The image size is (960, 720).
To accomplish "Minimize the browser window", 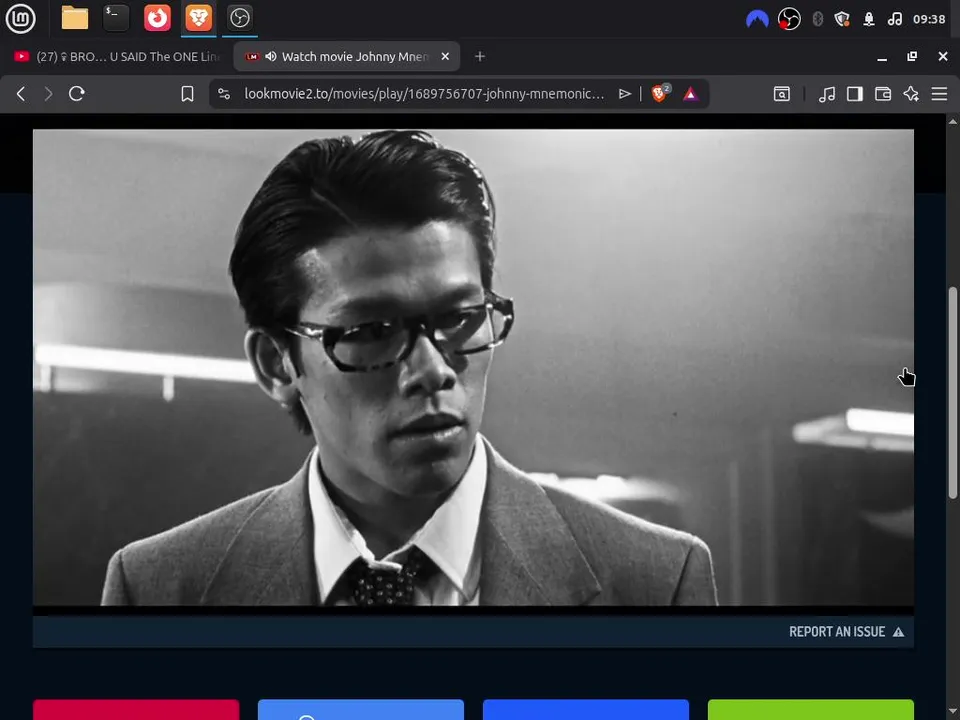I will pos(882,57).
